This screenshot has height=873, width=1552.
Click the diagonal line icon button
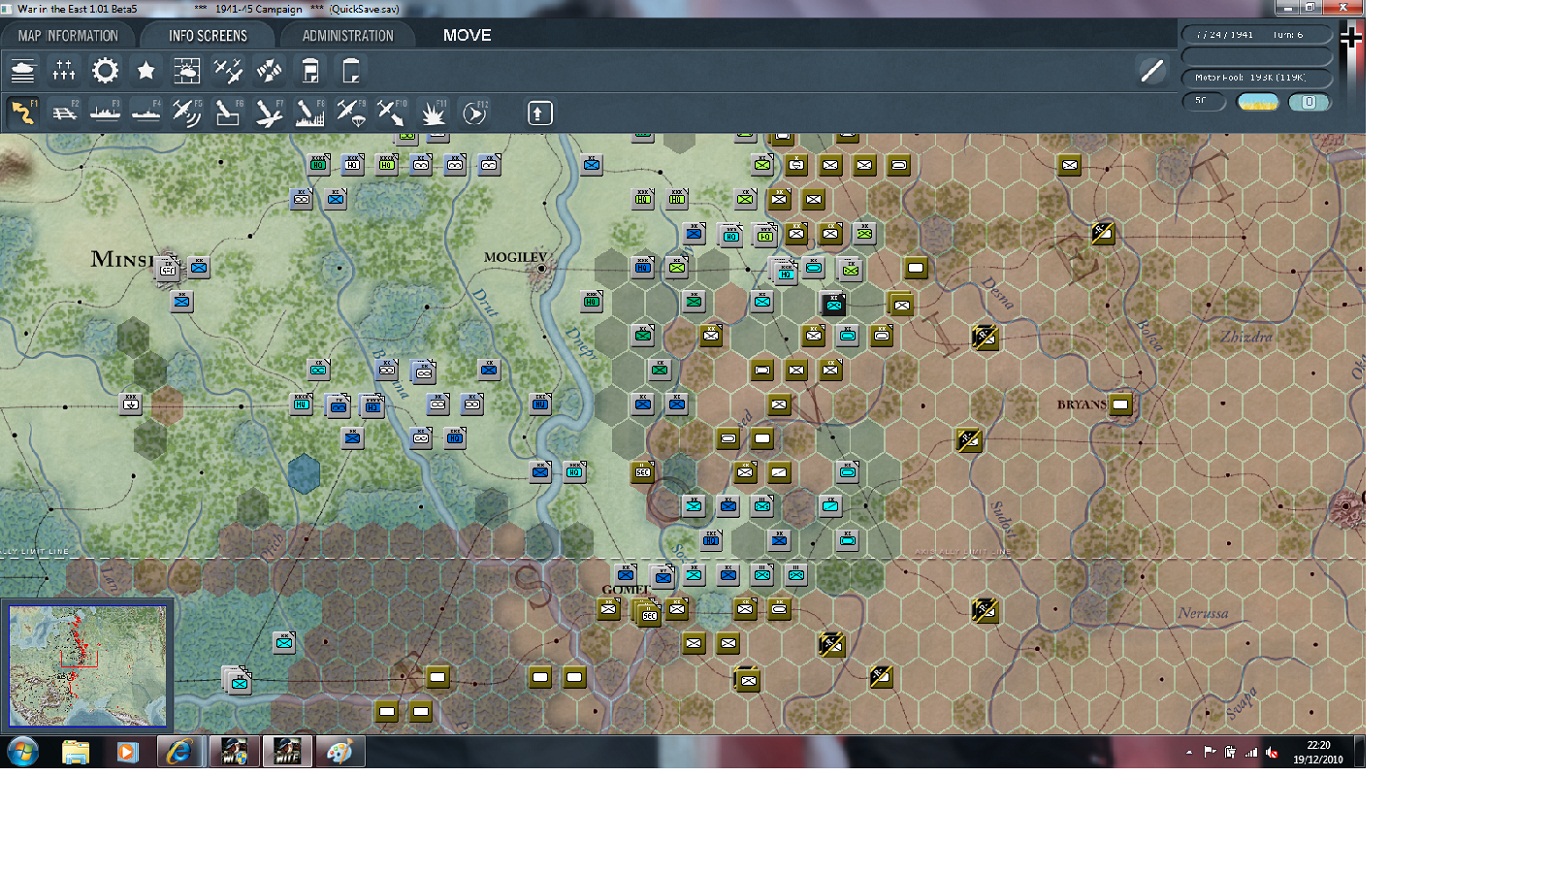[1152, 70]
